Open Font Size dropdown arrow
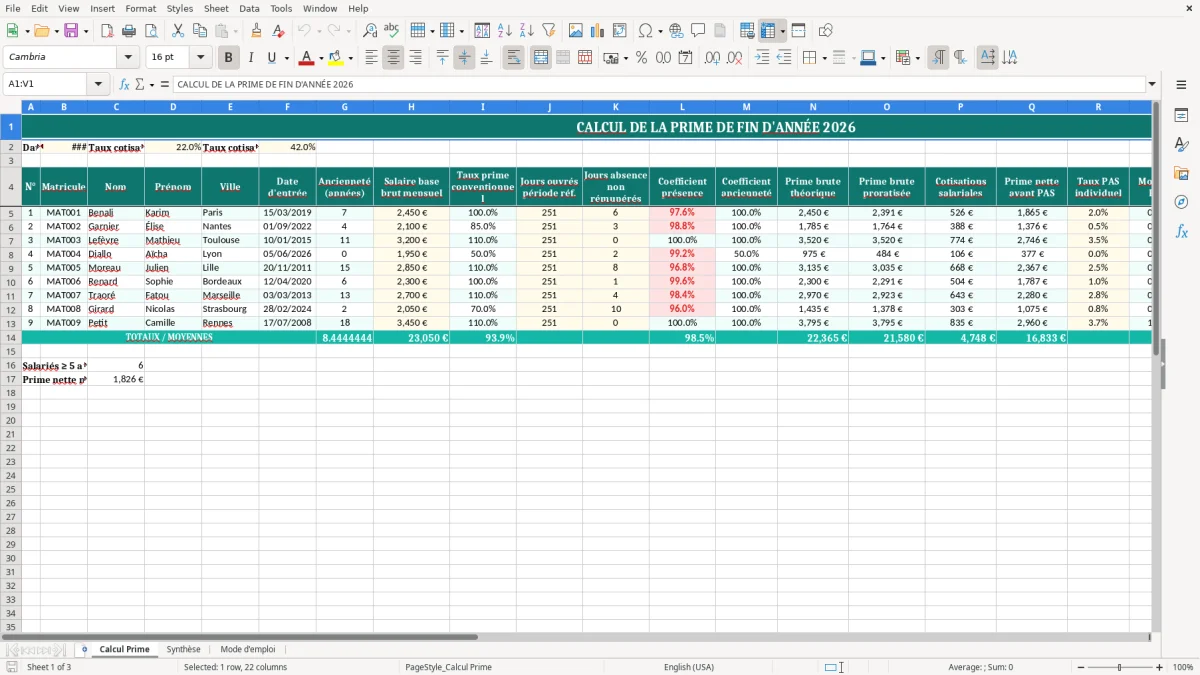Image resolution: width=1200 pixels, height=675 pixels. coord(200,58)
